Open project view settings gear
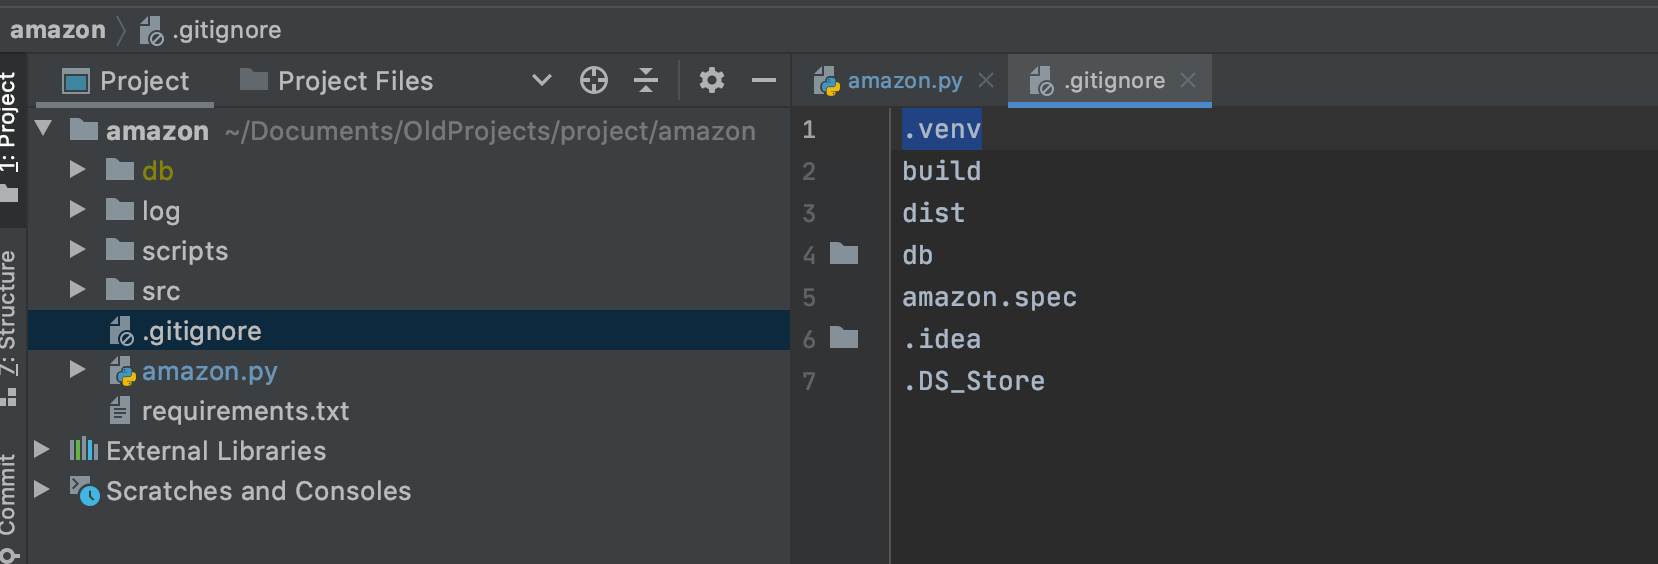 click(711, 80)
